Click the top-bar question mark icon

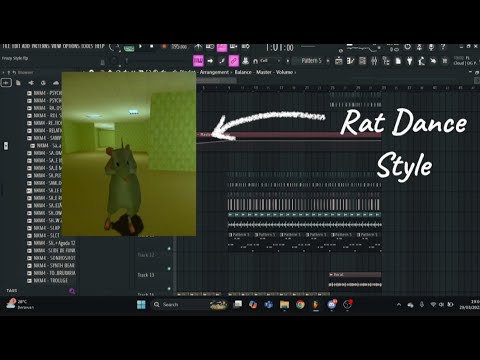[443, 47]
